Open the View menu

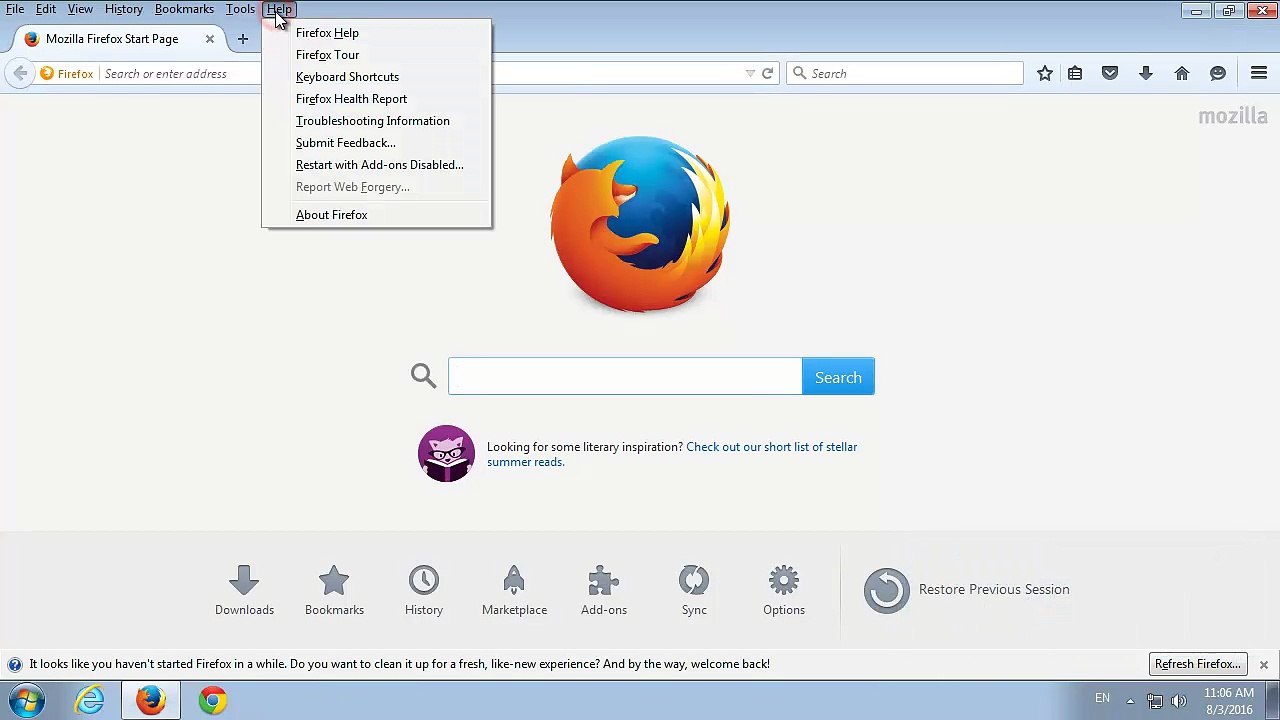[x=80, y=9]
